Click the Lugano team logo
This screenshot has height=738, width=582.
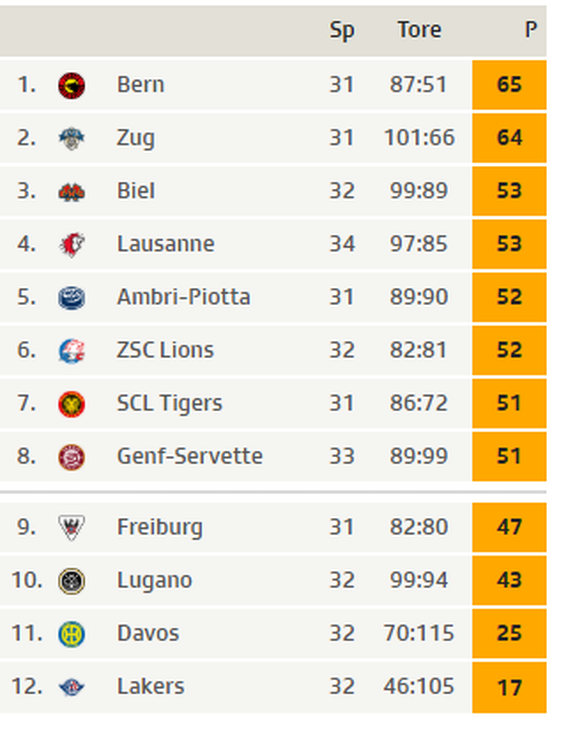tap(72, 581)
